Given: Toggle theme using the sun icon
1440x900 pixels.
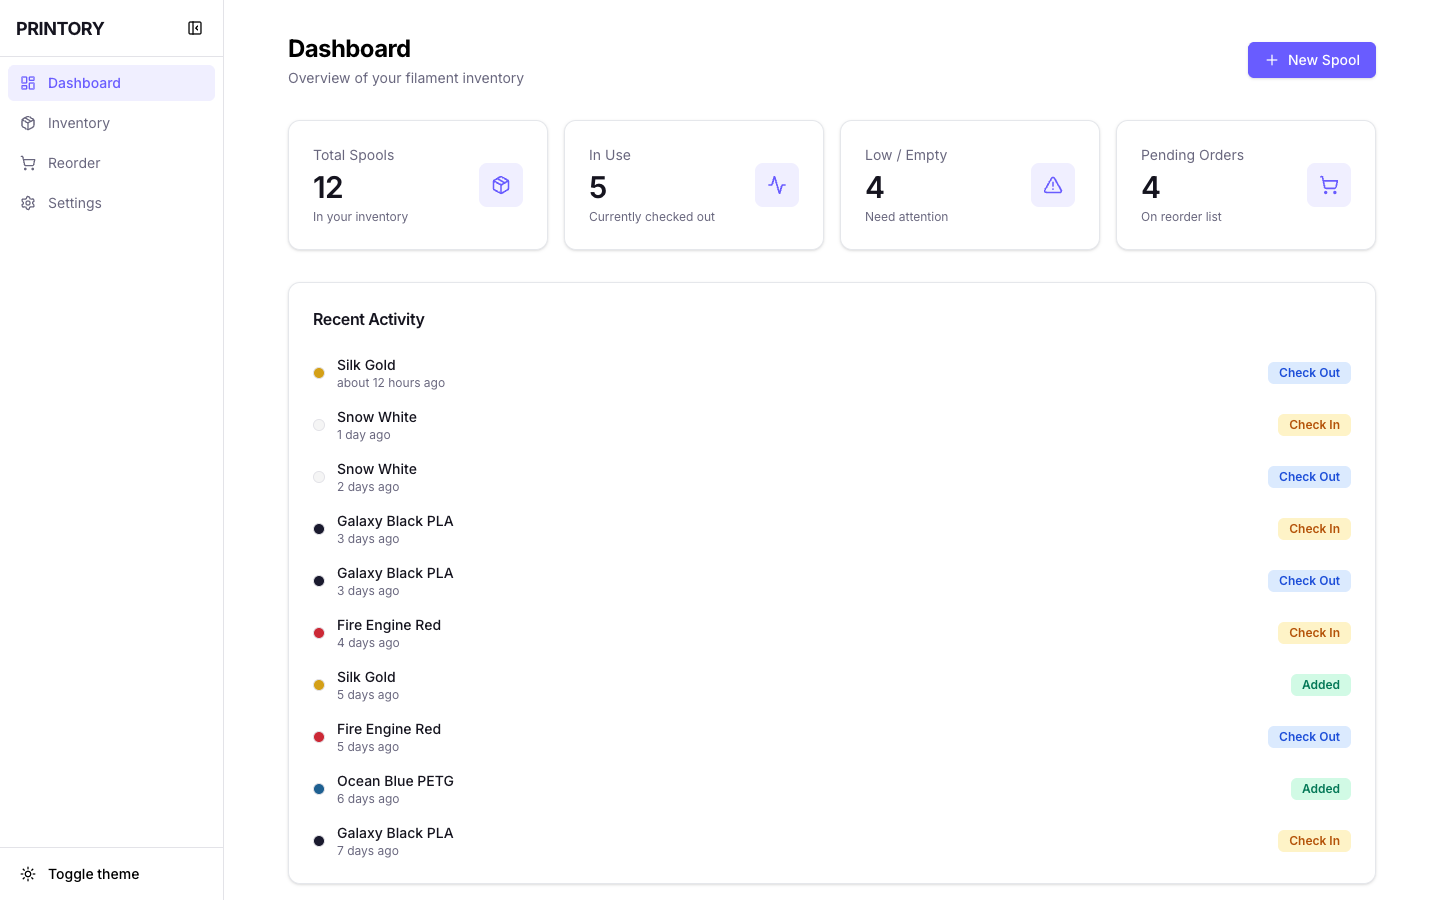Looking at the screenshot, I should coord(28,874).
